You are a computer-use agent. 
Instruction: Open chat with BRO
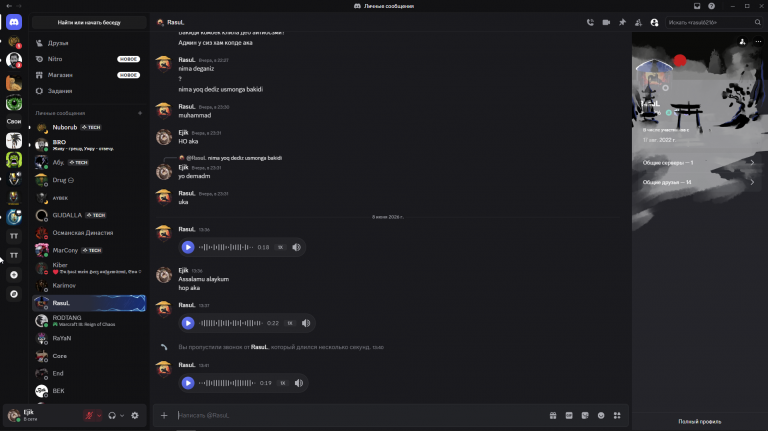[89, 145]
